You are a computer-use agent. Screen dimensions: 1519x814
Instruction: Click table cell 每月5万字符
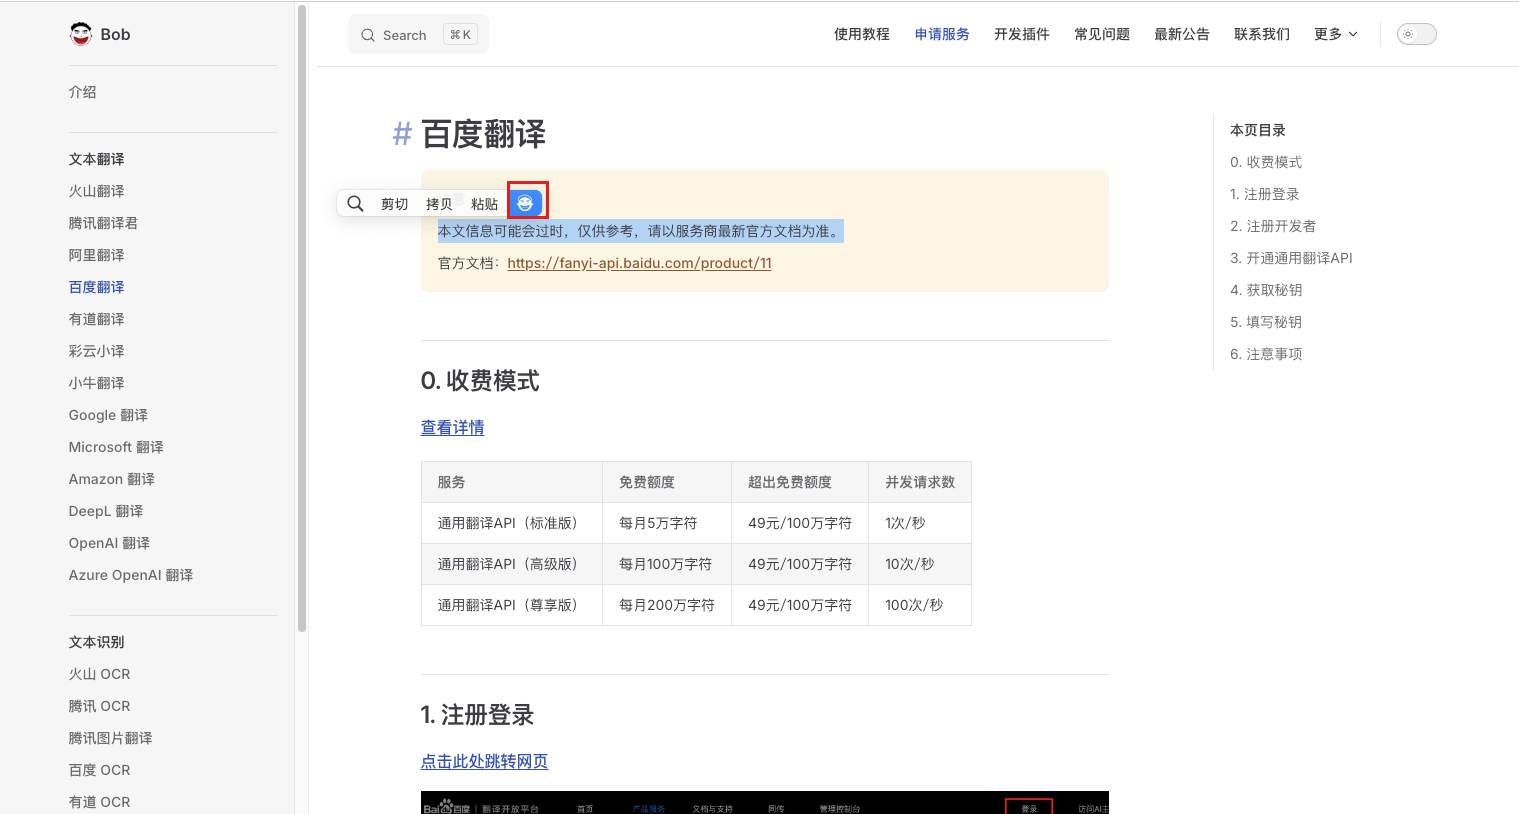point(667,523)
